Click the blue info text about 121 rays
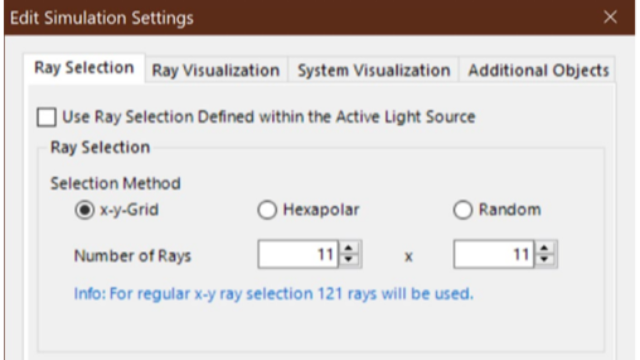The image size is (640, 360). 273,294
